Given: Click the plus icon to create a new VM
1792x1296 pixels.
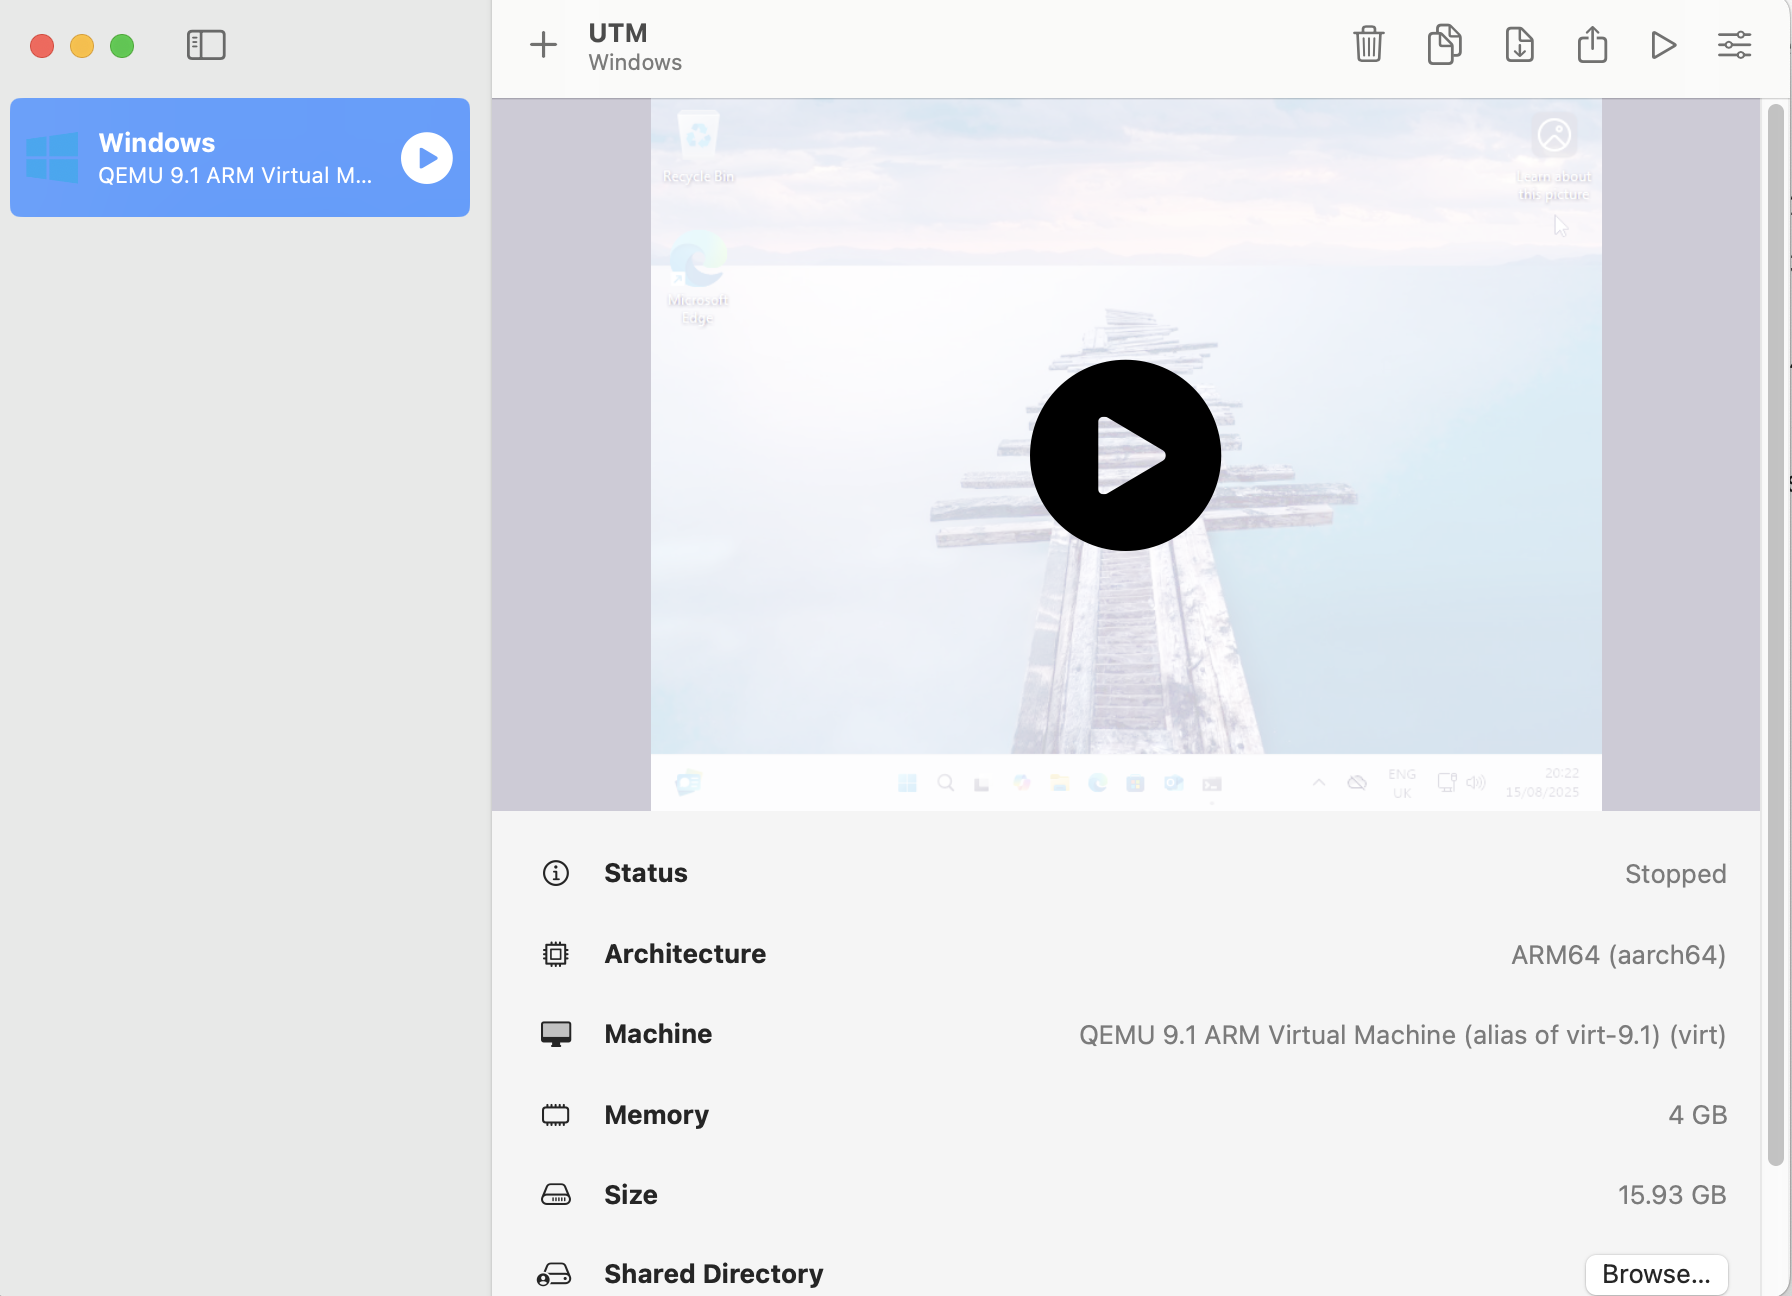Looking at the screenshot, I should pyautogui.click(x=543, y=45).
